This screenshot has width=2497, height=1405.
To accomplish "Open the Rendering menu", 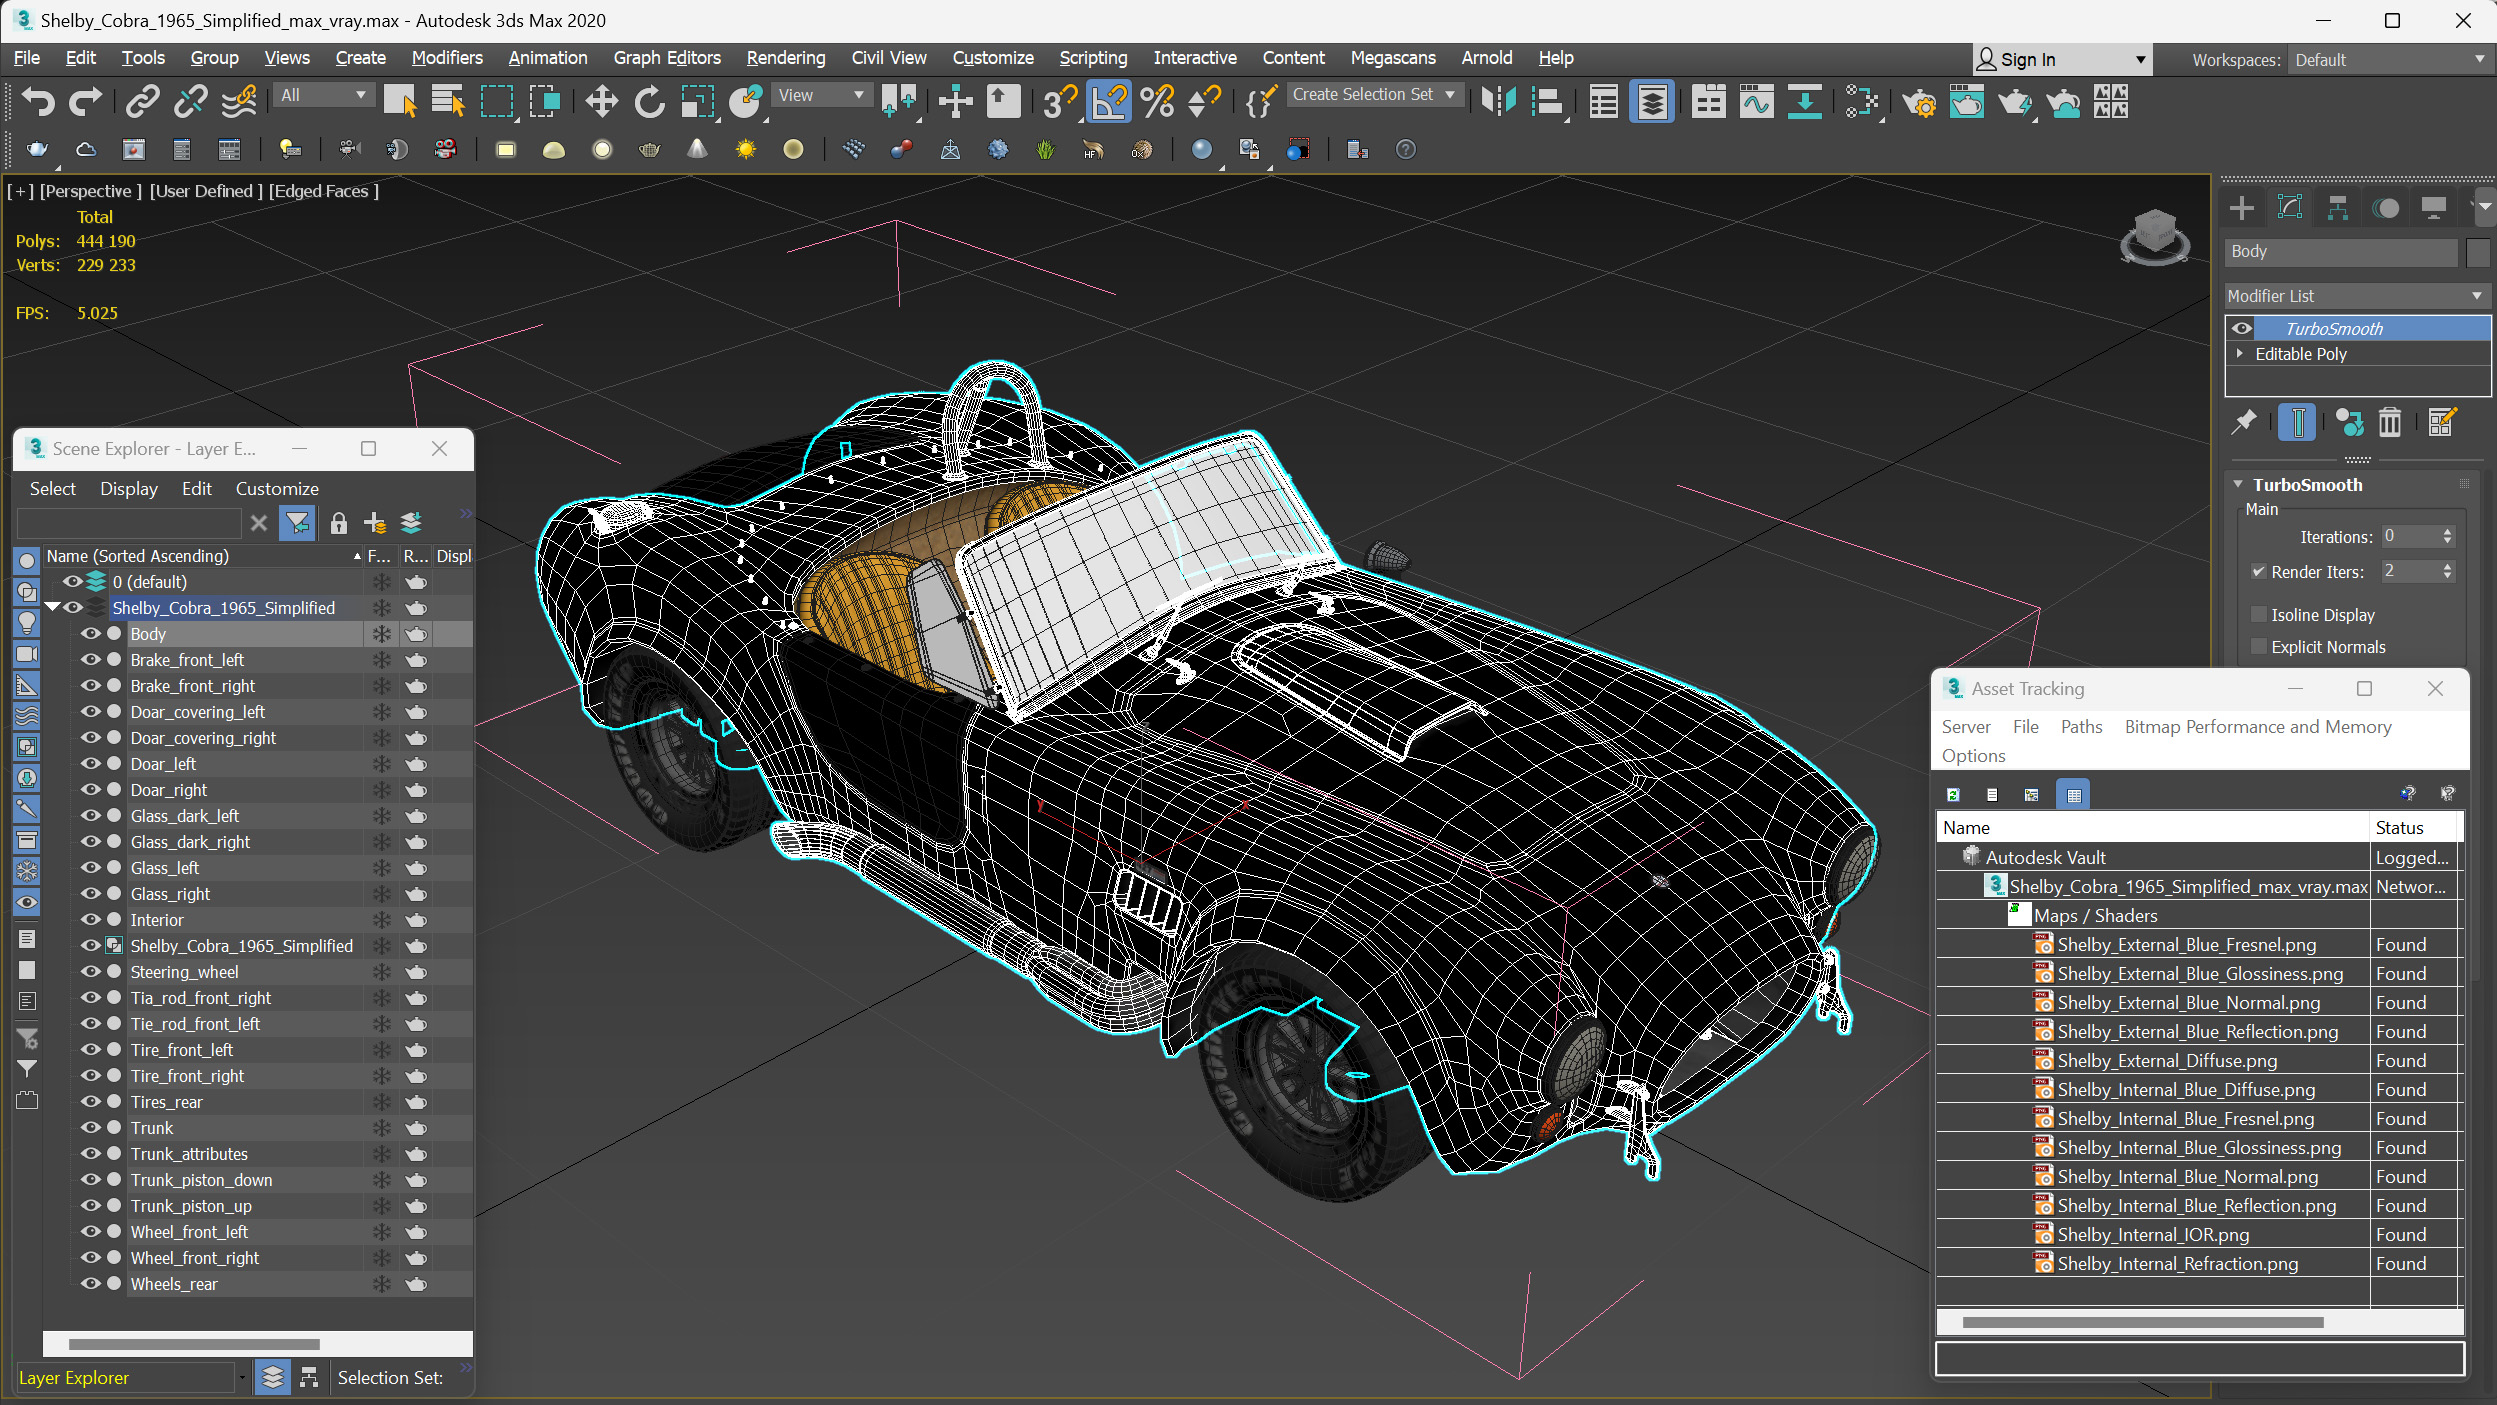I will click(785, 58).
